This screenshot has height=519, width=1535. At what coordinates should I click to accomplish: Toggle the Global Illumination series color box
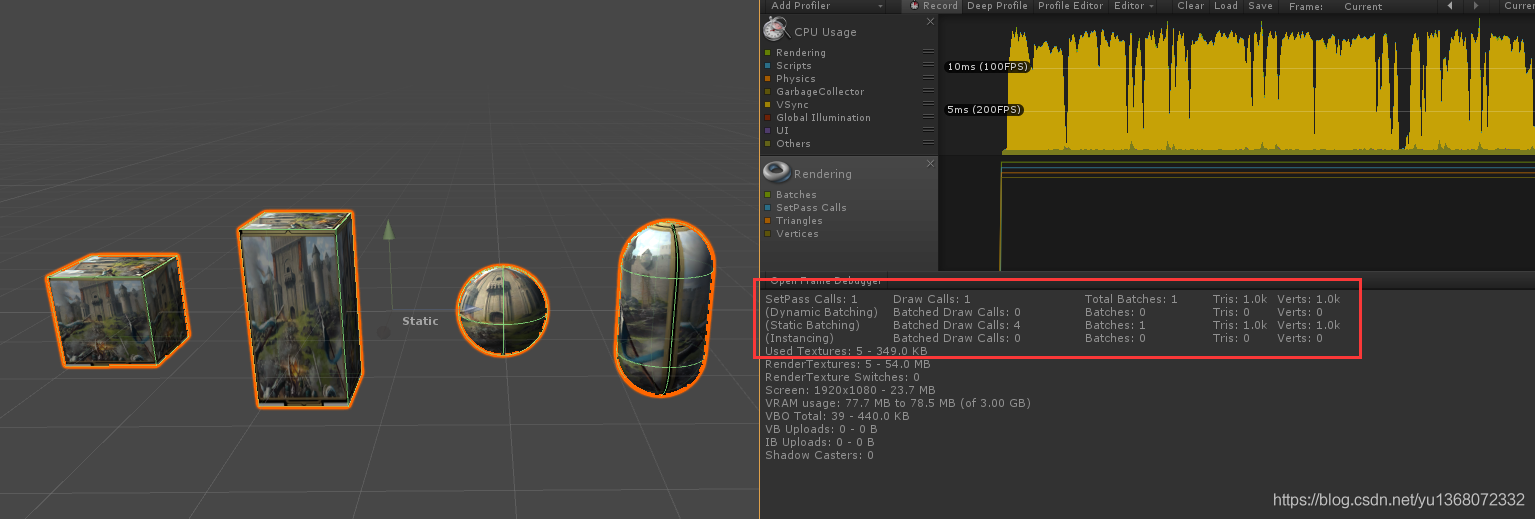pyautogui.click(x=768, y=118)
